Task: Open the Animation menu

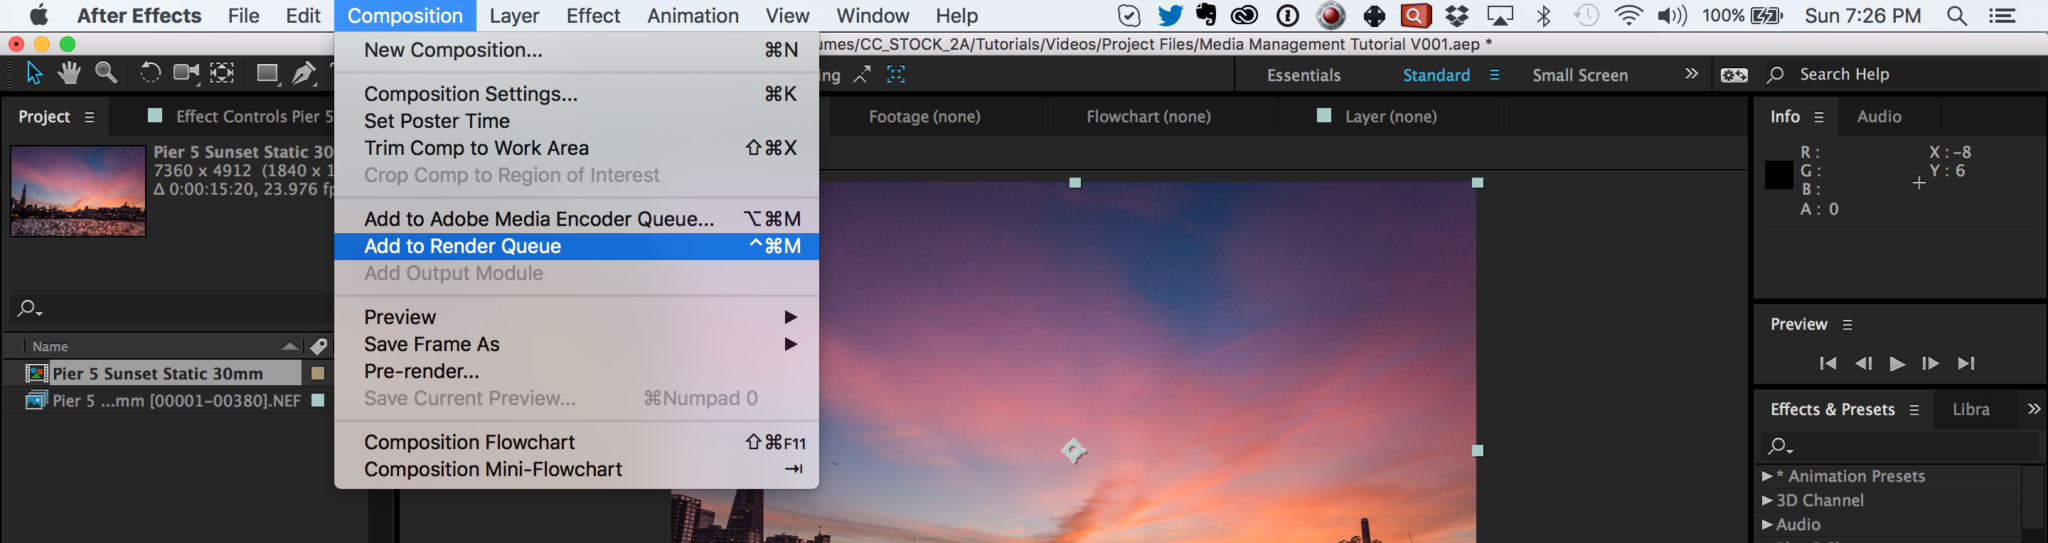Action: tap(693, 16)
